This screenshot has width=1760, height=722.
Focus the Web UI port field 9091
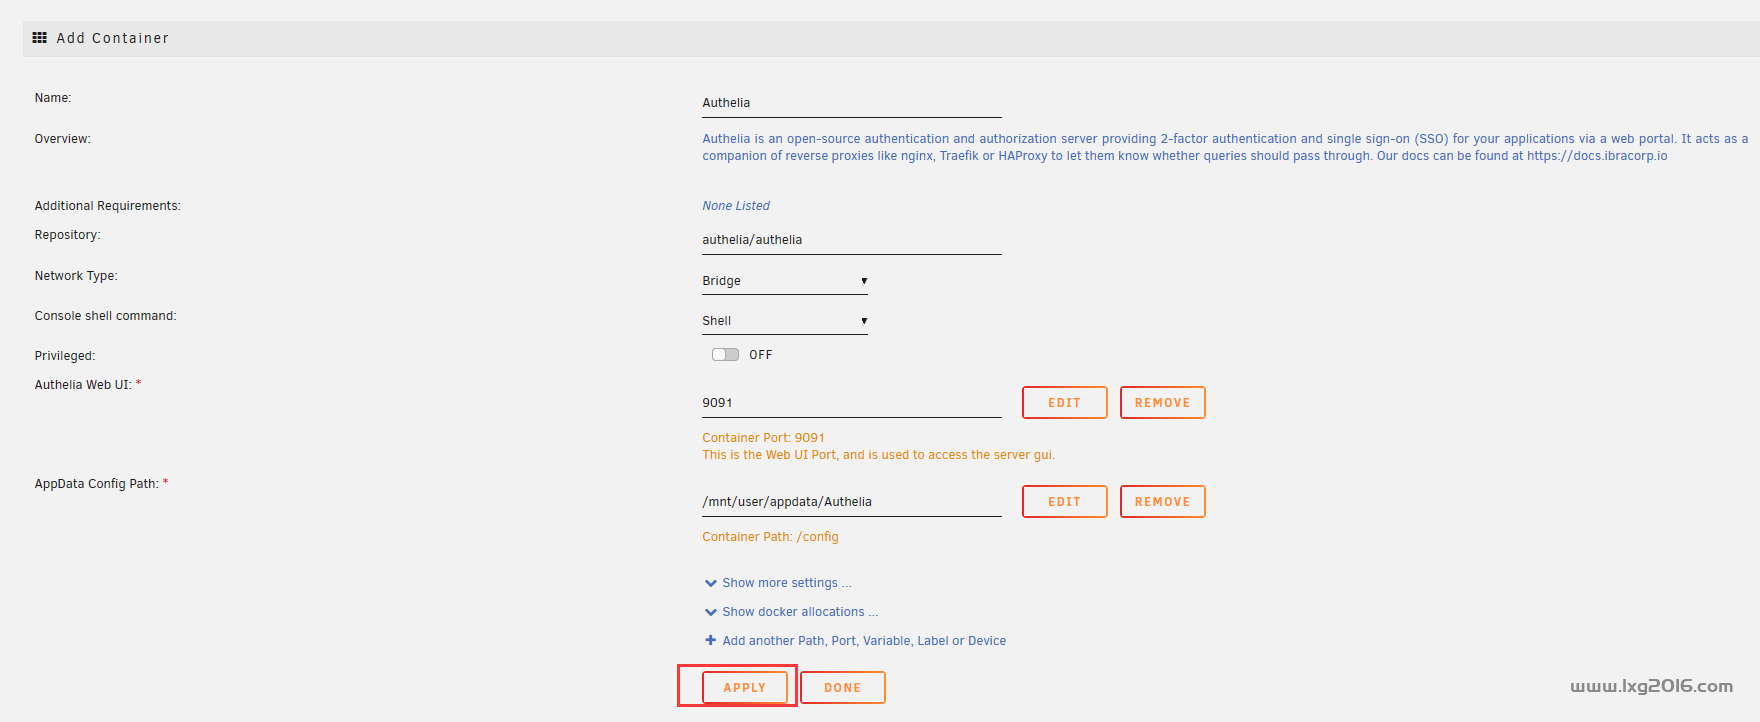[x=852, y=403]
